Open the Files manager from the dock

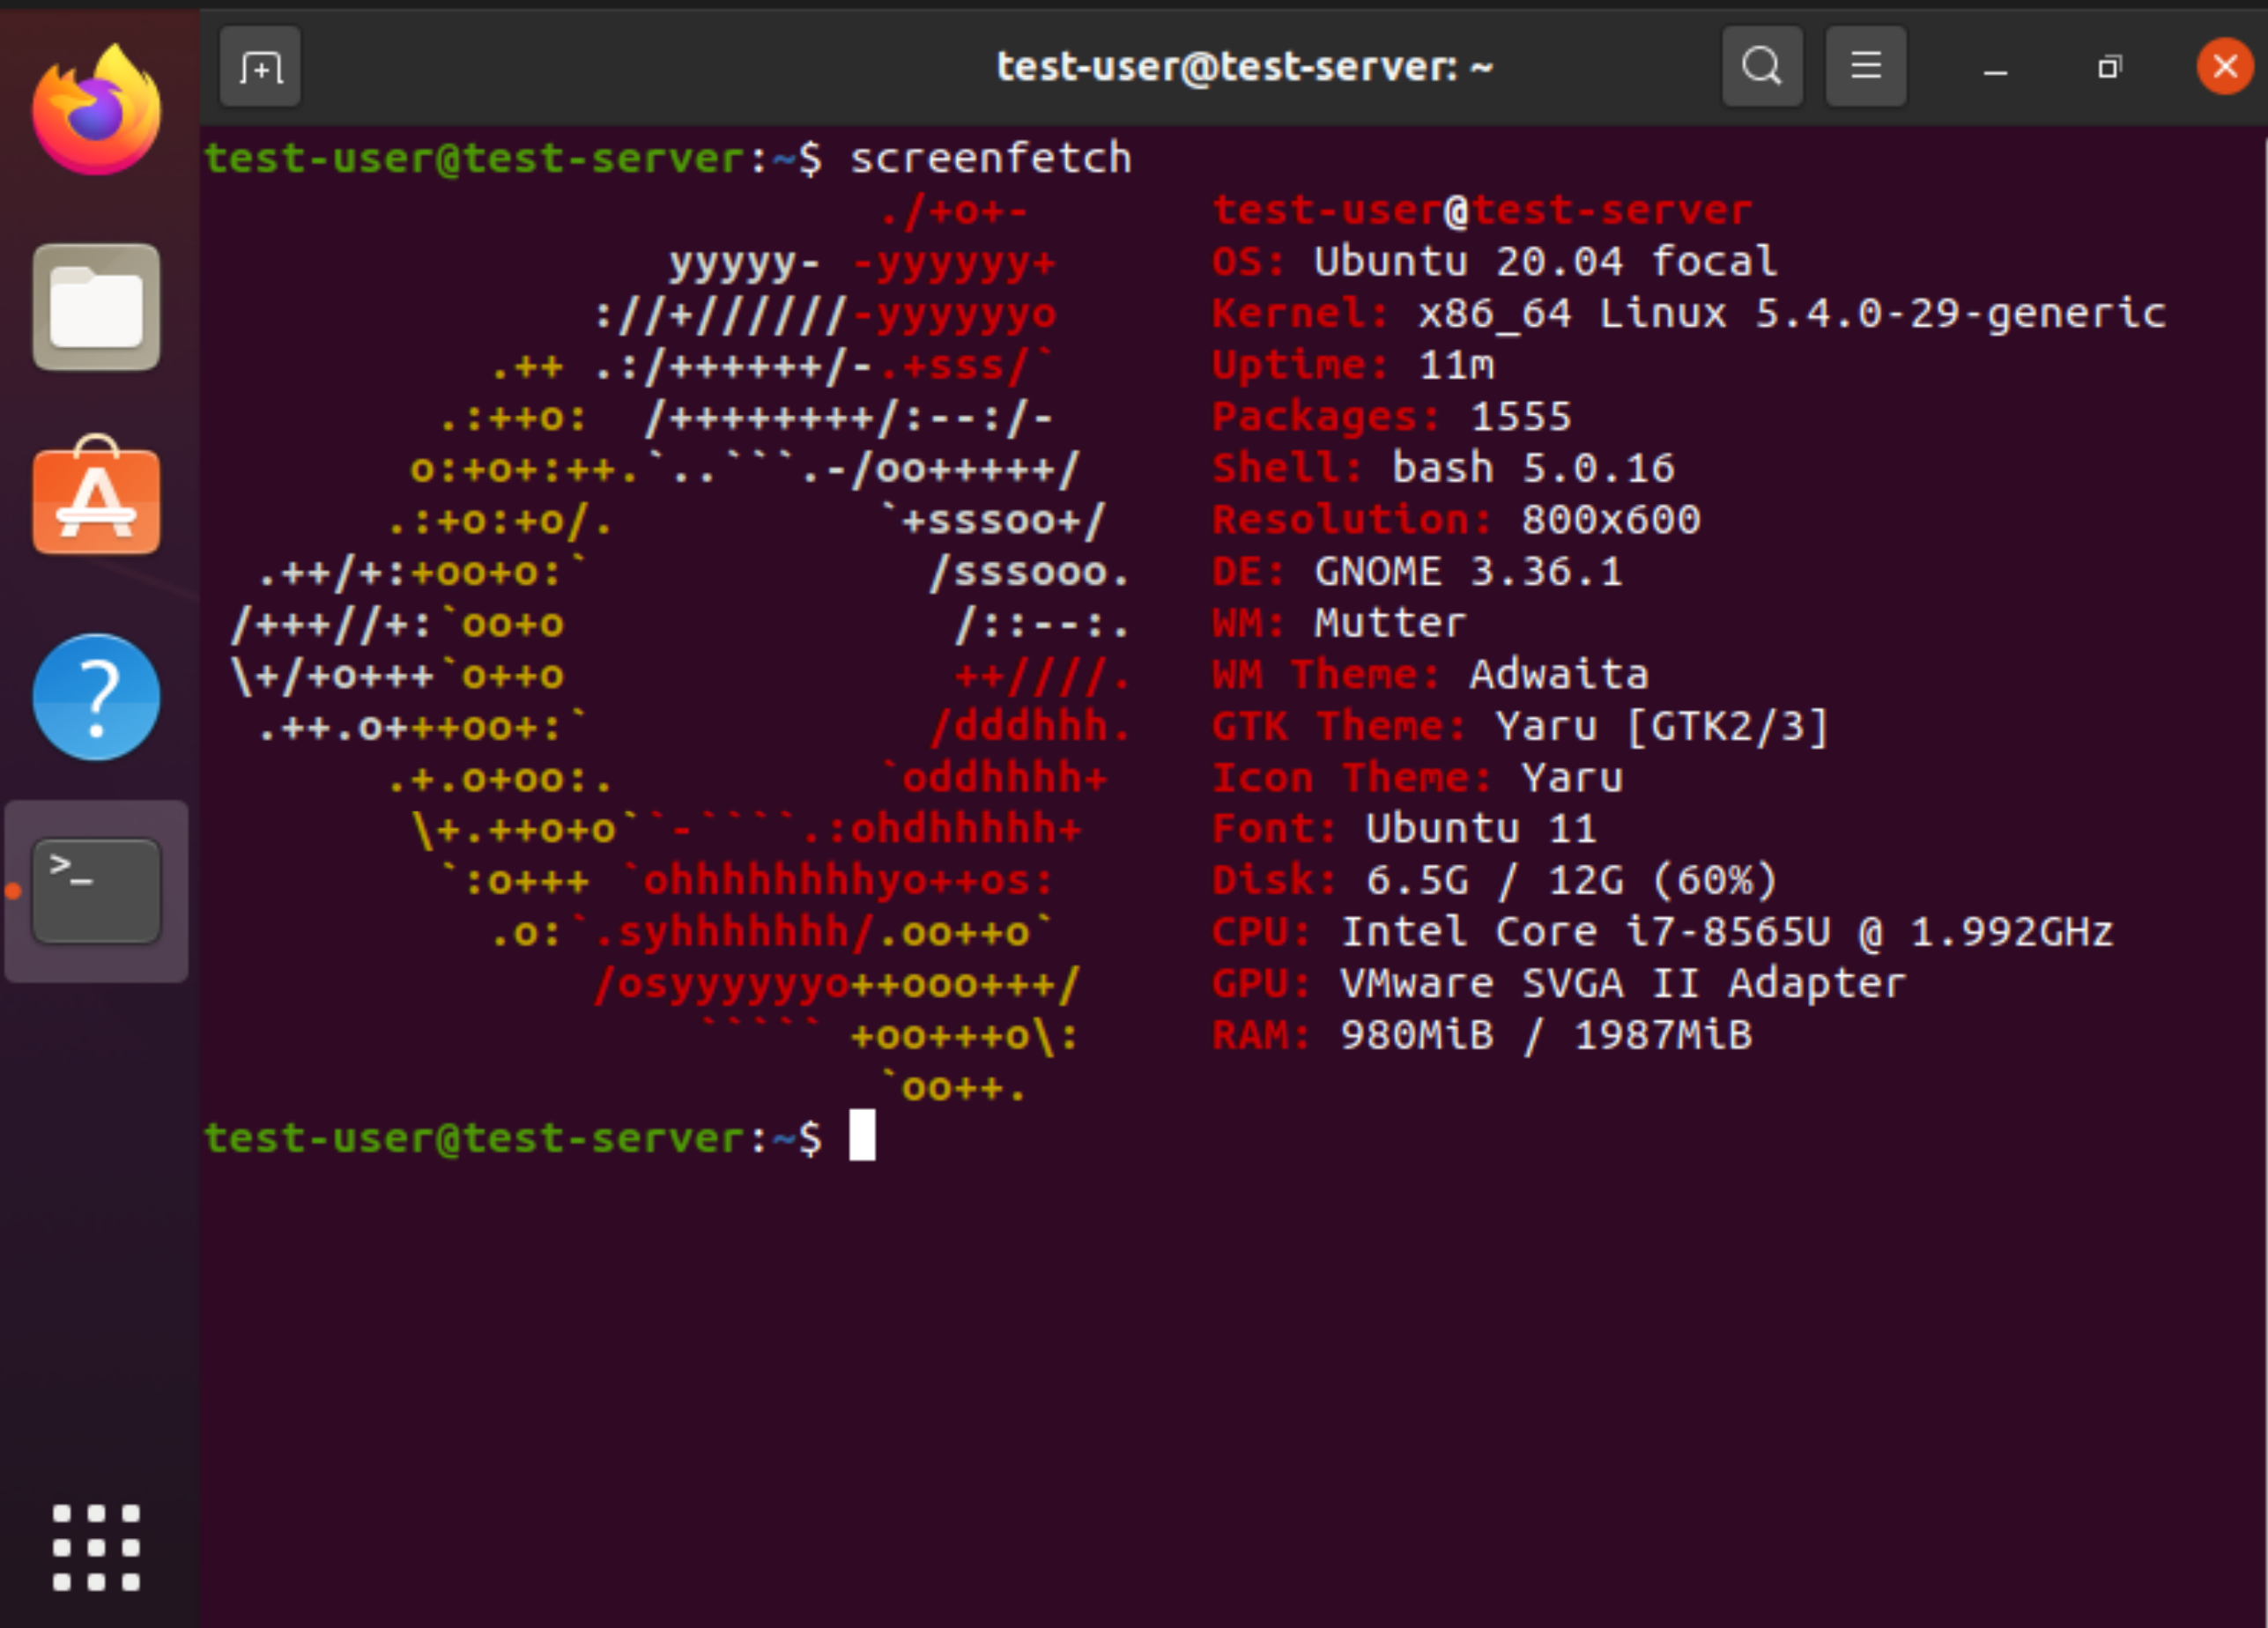coord(96,307)
